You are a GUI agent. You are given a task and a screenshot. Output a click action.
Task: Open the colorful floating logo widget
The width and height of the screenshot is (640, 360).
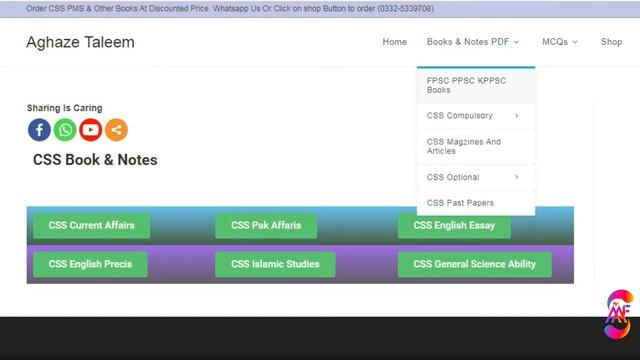click(619, 314)
